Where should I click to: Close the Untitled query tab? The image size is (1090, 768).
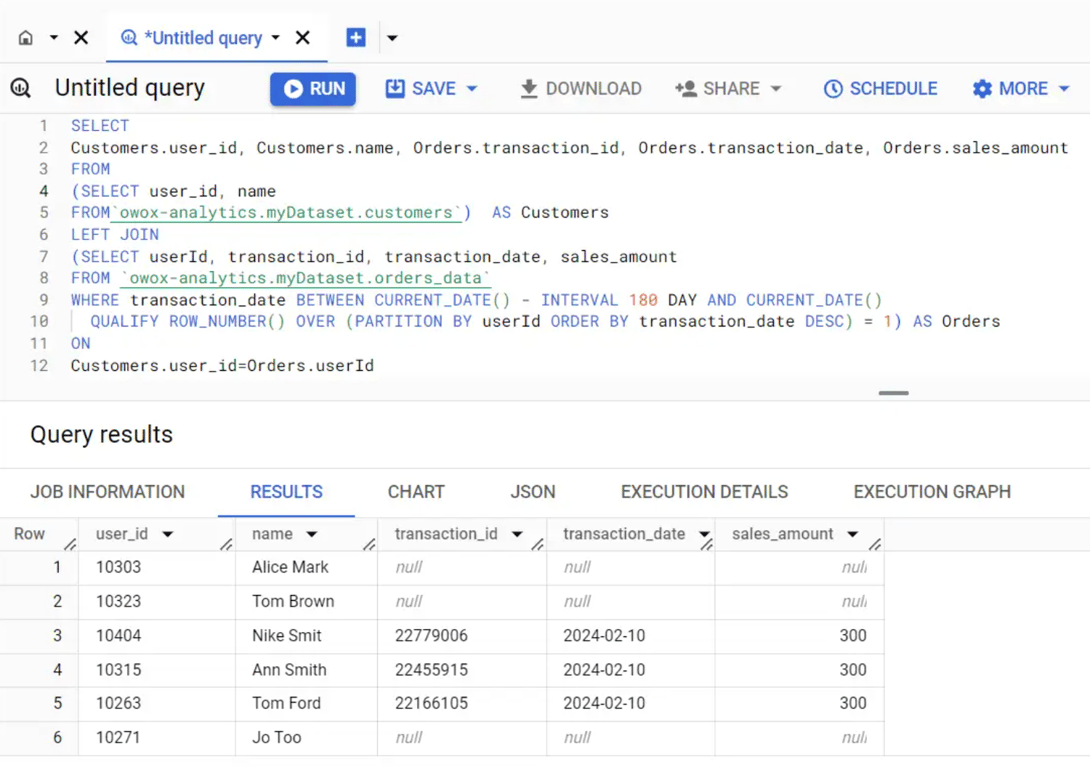click(302, 38)
